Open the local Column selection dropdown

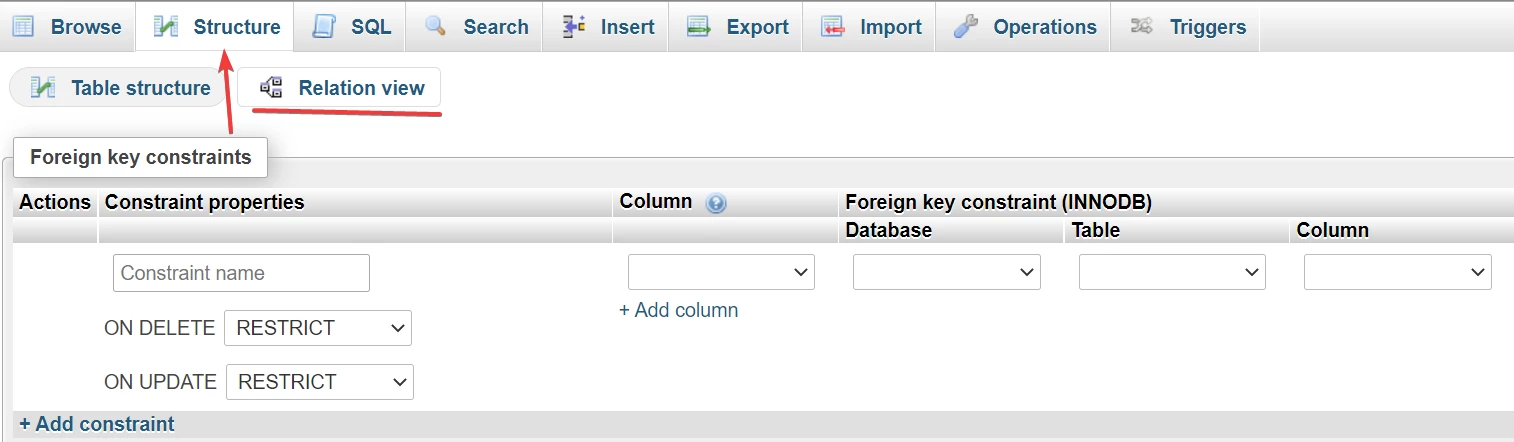click(721, 272)
